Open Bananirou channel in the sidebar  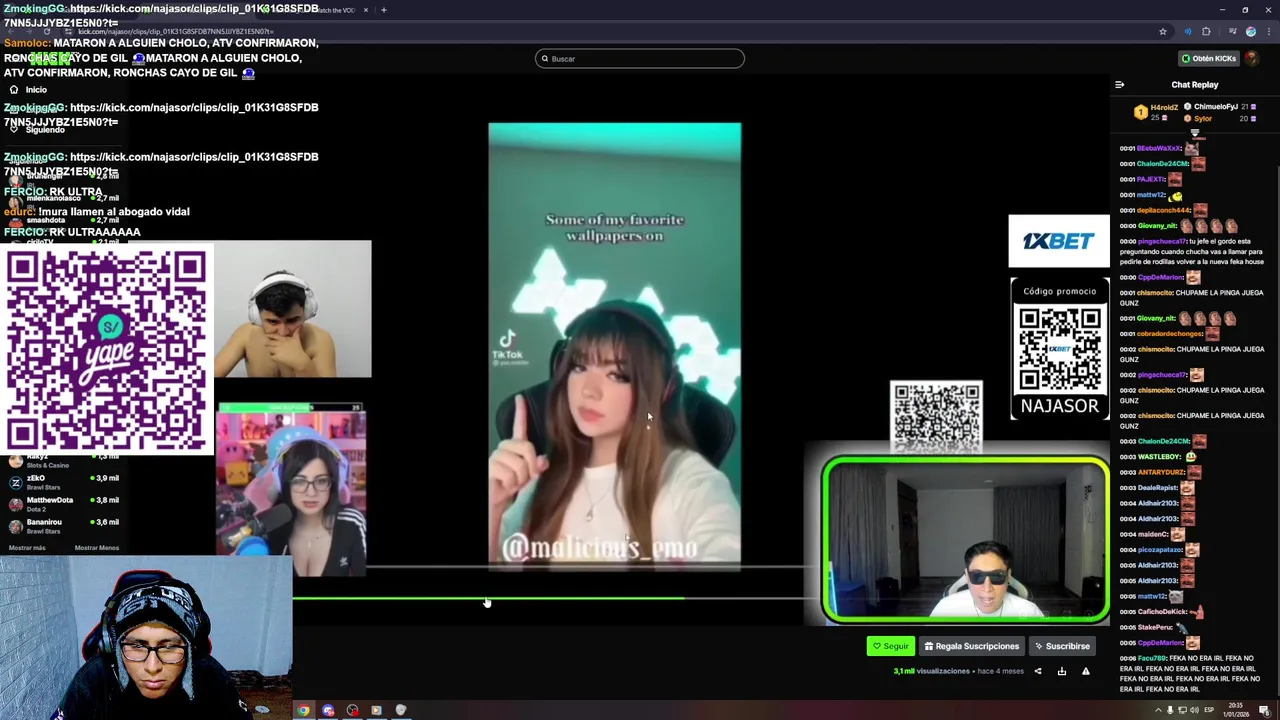click(65, 526)
